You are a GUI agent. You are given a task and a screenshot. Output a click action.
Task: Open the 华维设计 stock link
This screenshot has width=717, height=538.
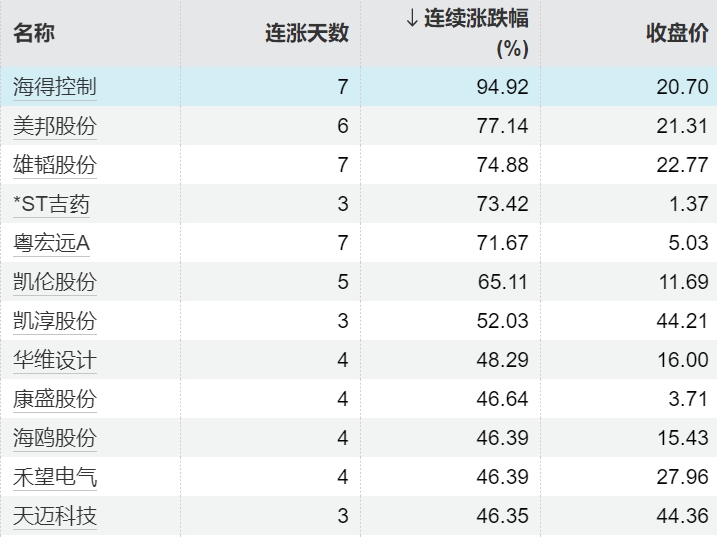point(55,360)
